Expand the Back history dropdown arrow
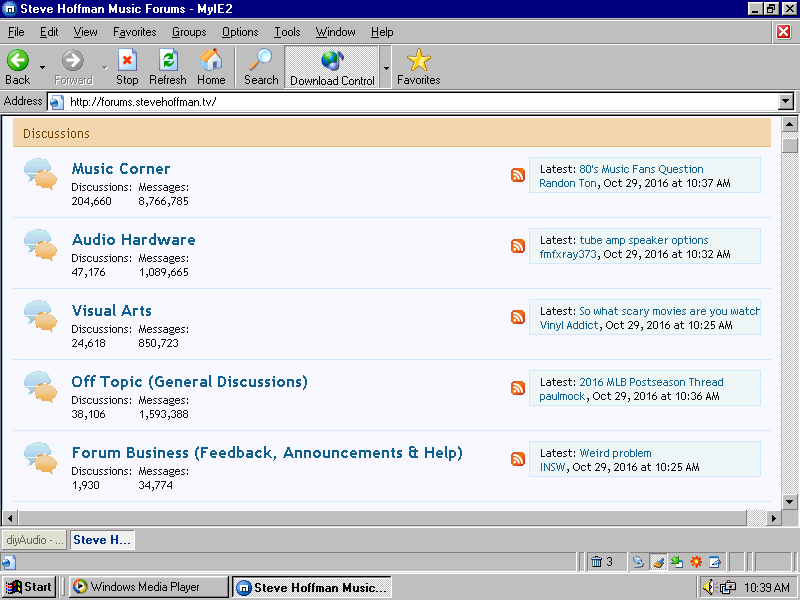 point(42,67)
